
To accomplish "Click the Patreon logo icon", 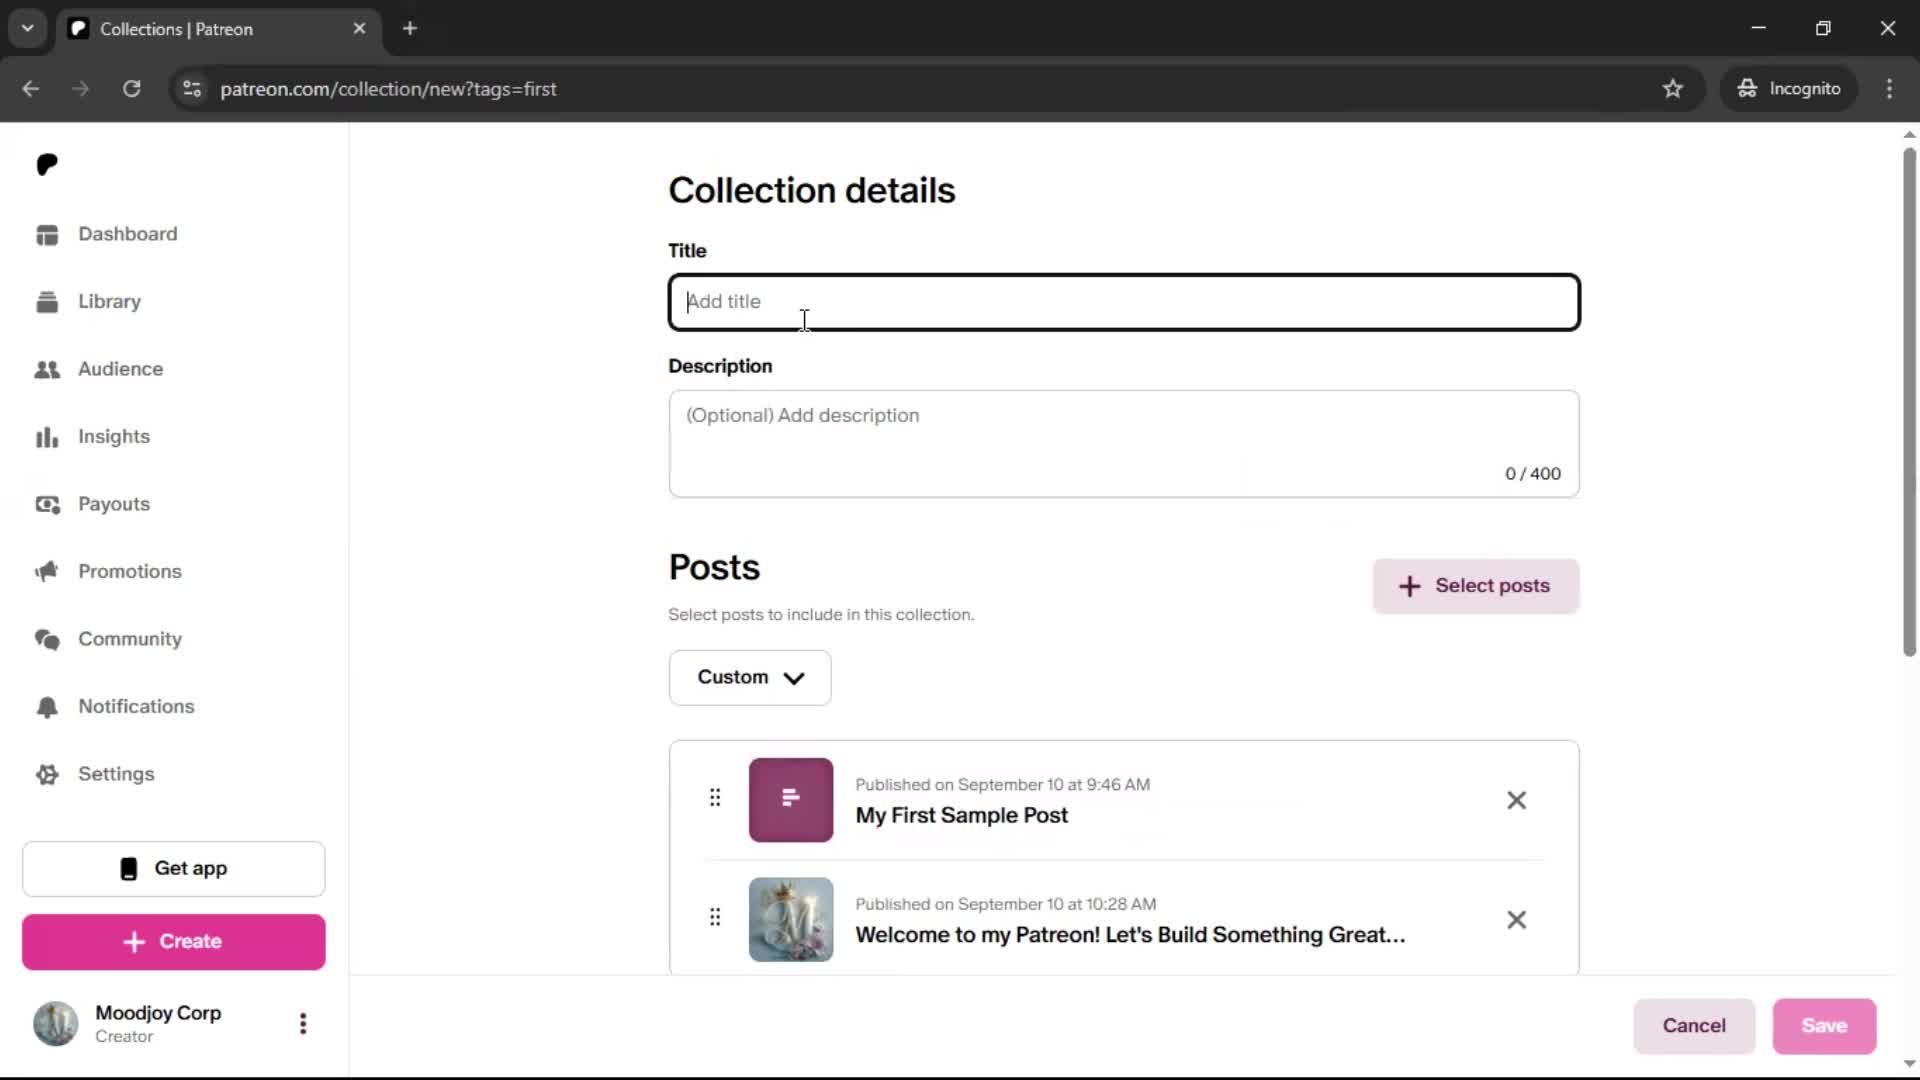I will (47, 164).
